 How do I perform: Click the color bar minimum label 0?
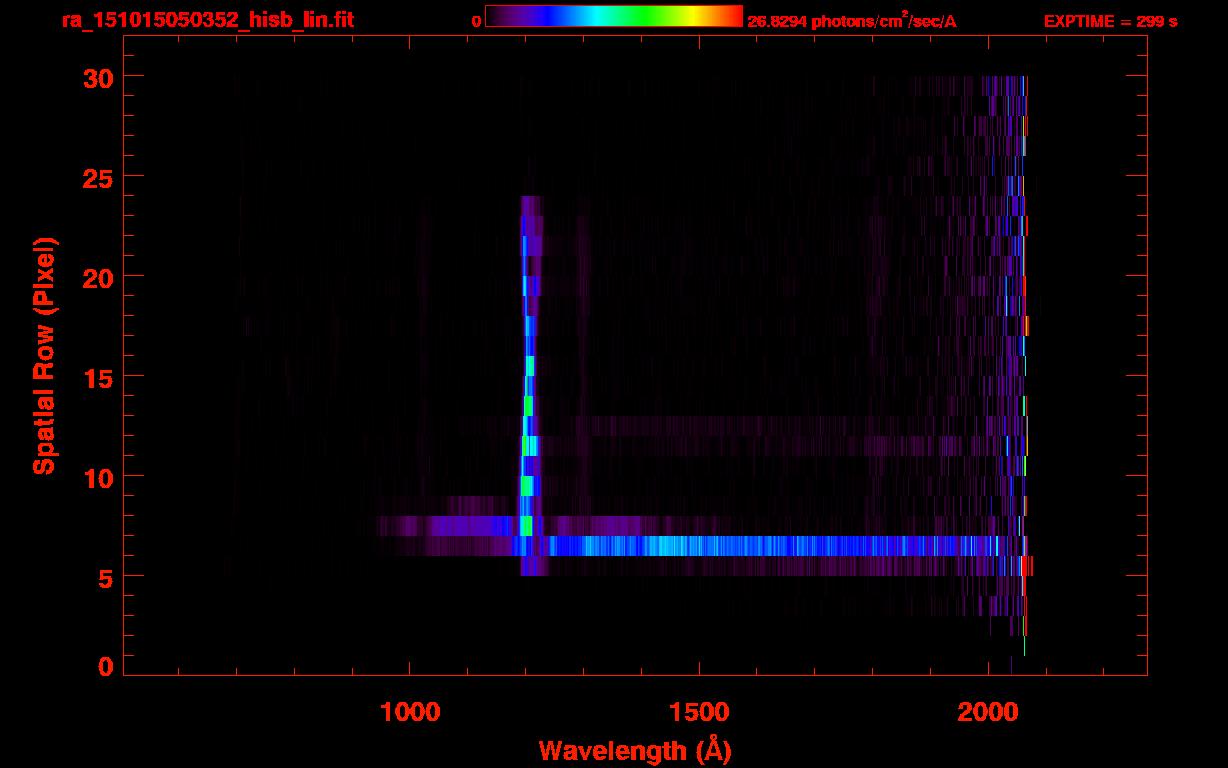tap(476, 21)
